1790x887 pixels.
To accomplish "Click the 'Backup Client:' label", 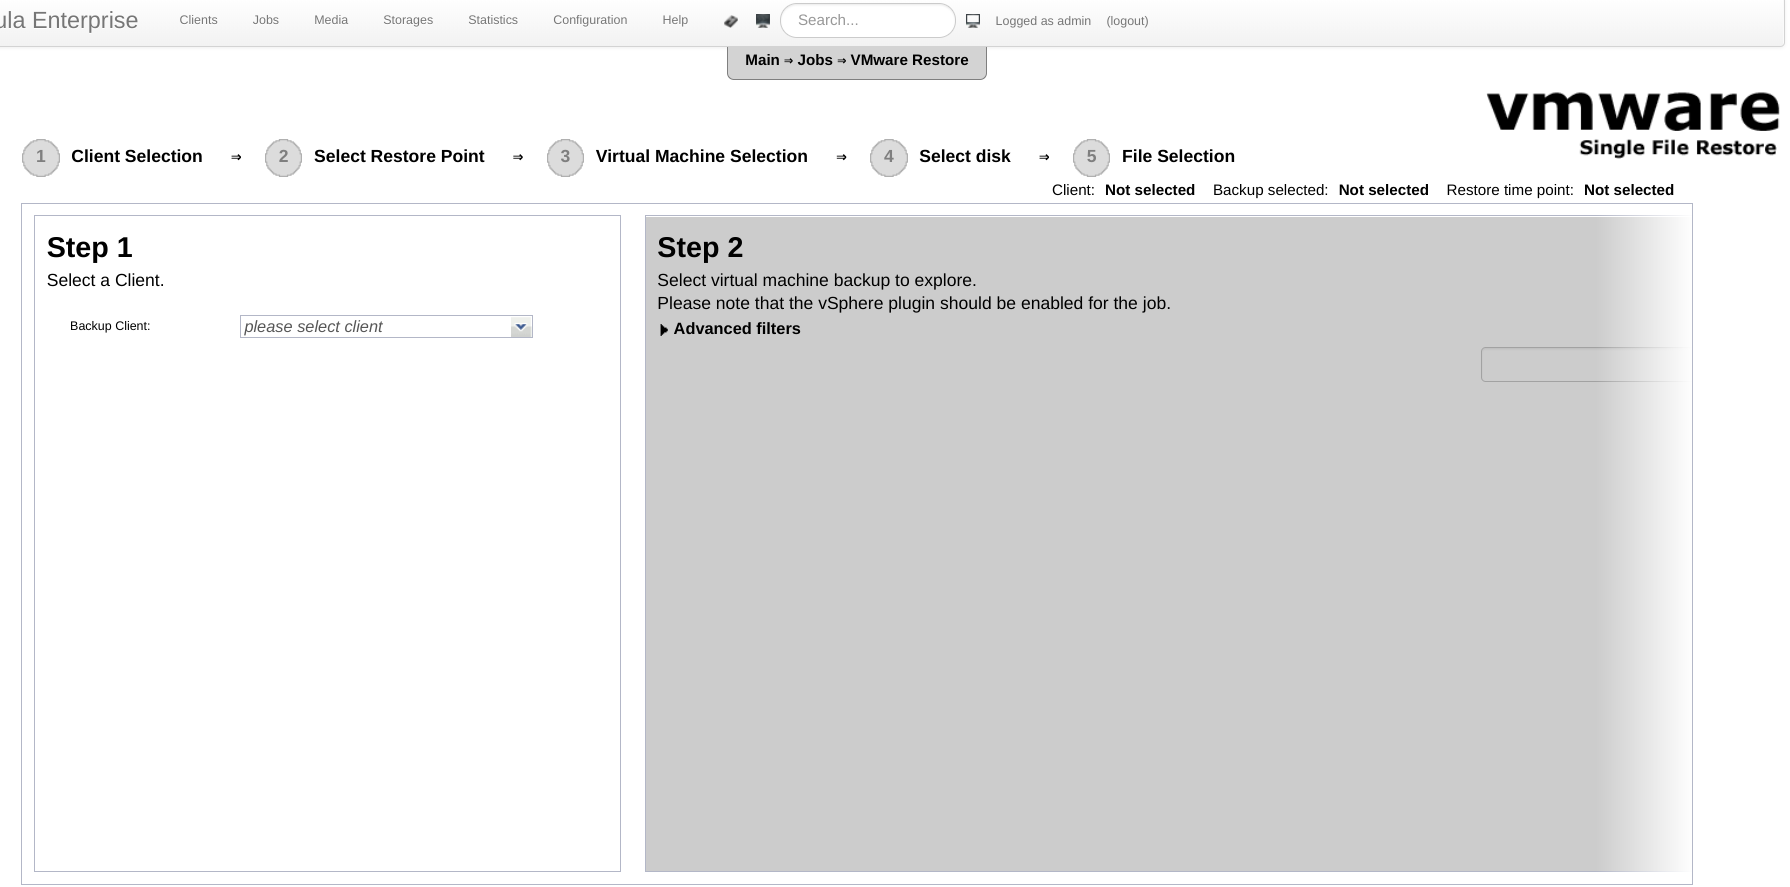I will tap(110, 326).
